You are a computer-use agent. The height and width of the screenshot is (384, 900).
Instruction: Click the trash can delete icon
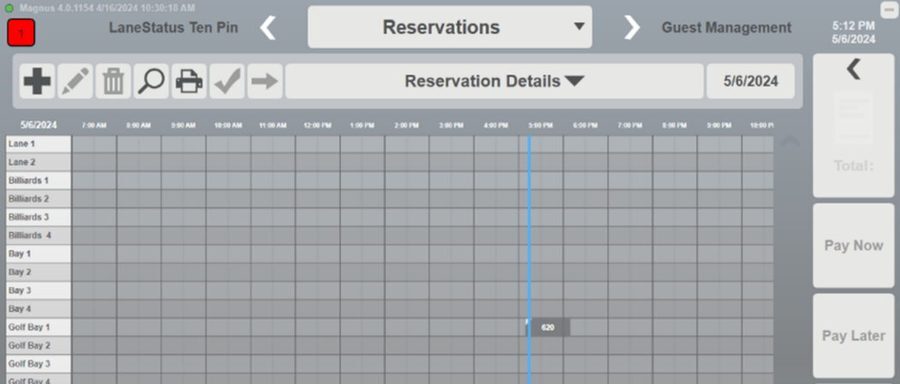(x=113, y=81)
